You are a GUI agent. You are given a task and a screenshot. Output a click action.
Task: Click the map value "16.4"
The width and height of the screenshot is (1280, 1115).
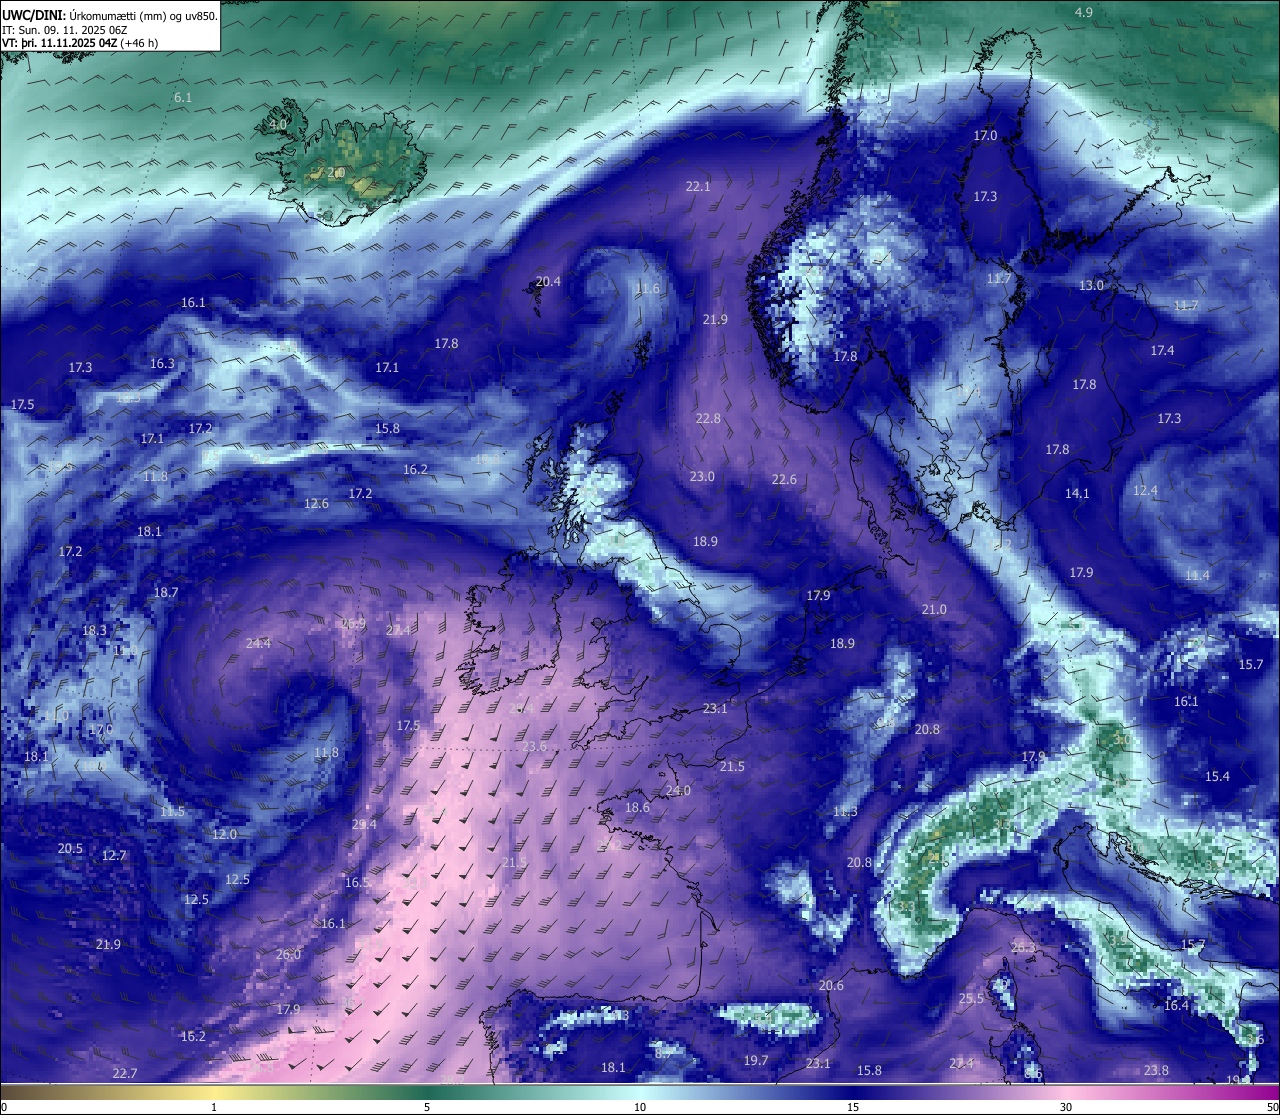pos(1176,1005)
